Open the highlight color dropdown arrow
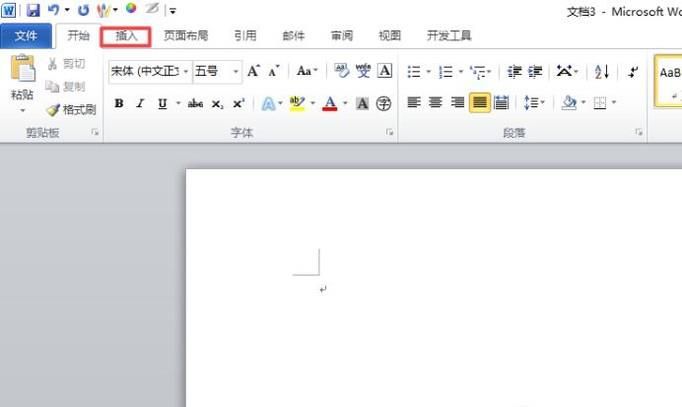Image resolution: width=682 pixels, height=407 pixels. 312,103
